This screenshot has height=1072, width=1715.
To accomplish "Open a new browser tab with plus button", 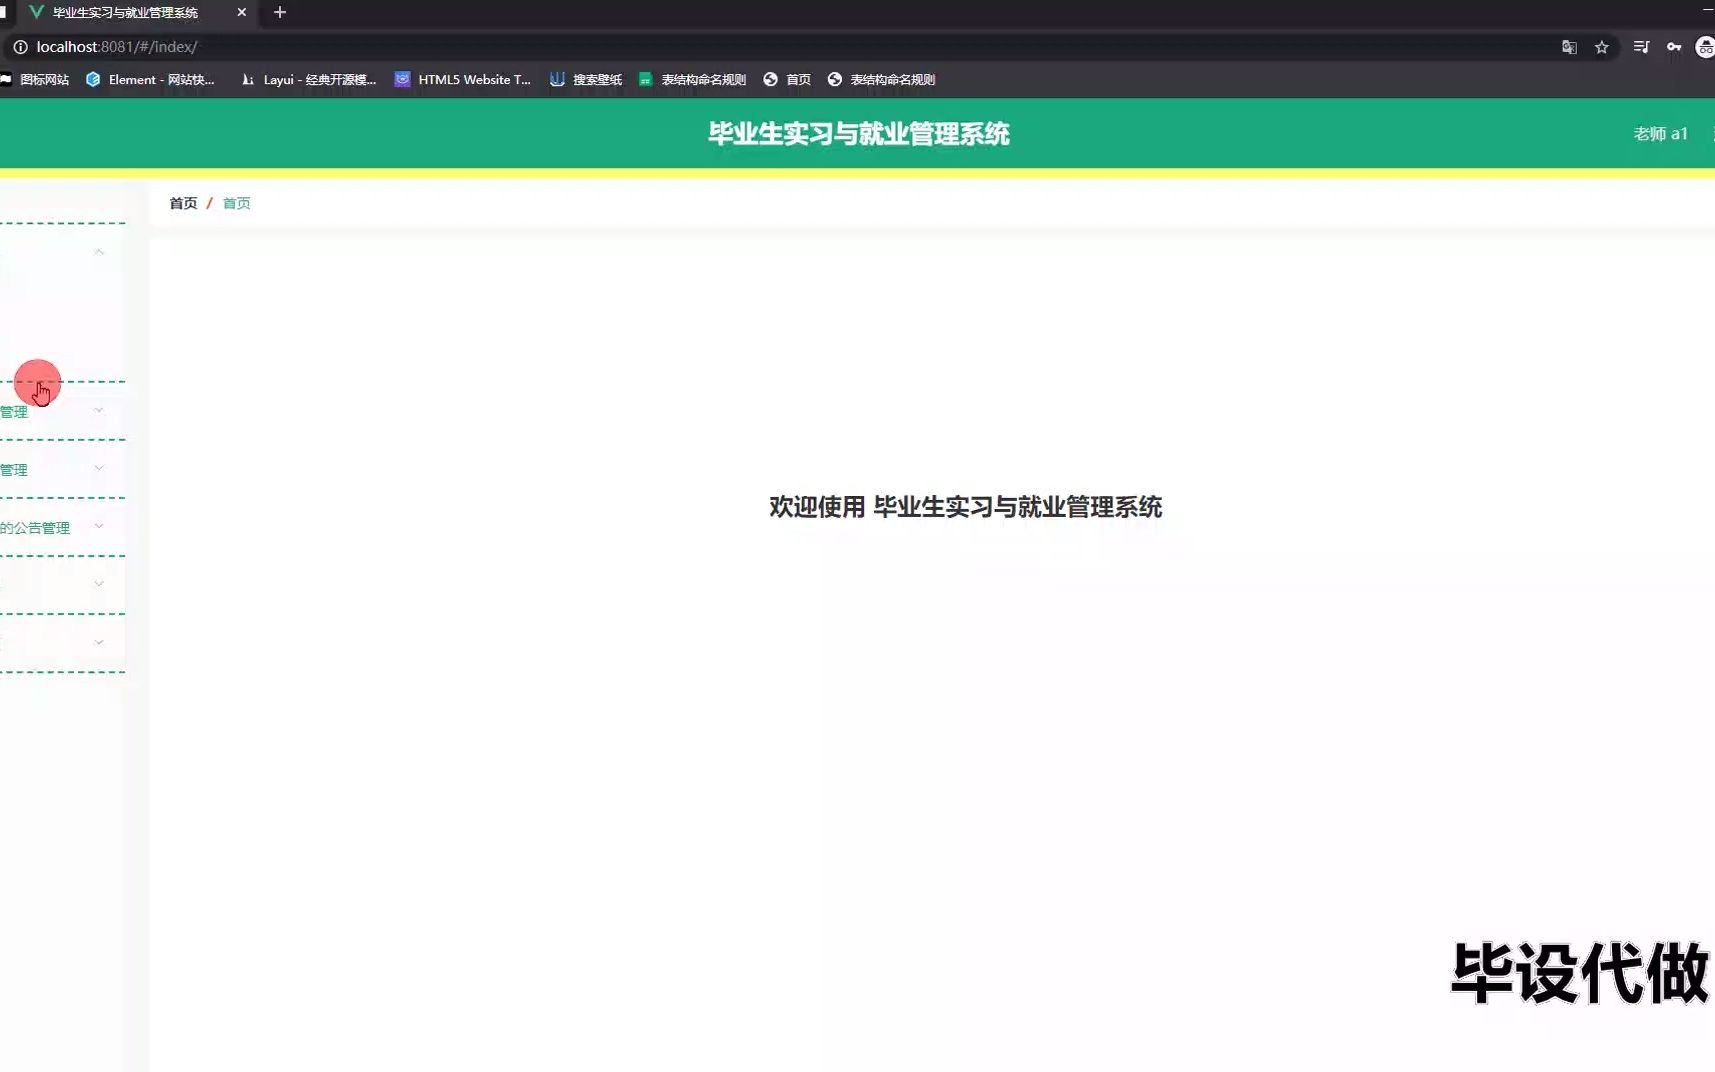I will 280,13.
